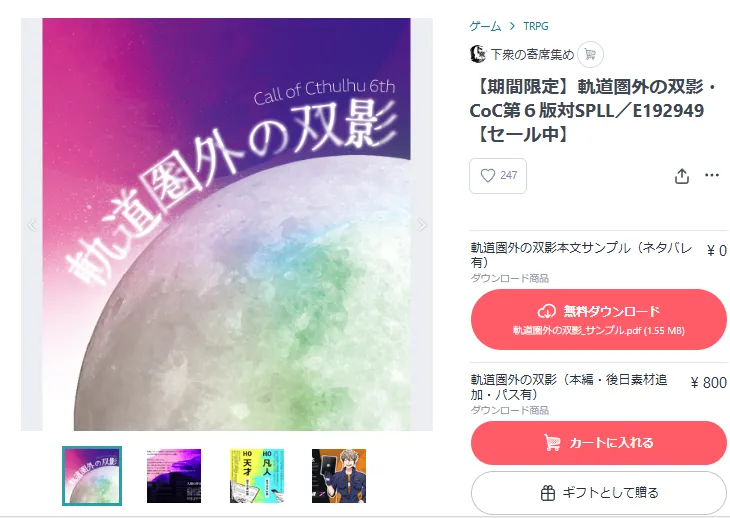The image size is (730, 518).
Task: Click the cart icon in the add-to-cart button
Action: click(552, 442)
